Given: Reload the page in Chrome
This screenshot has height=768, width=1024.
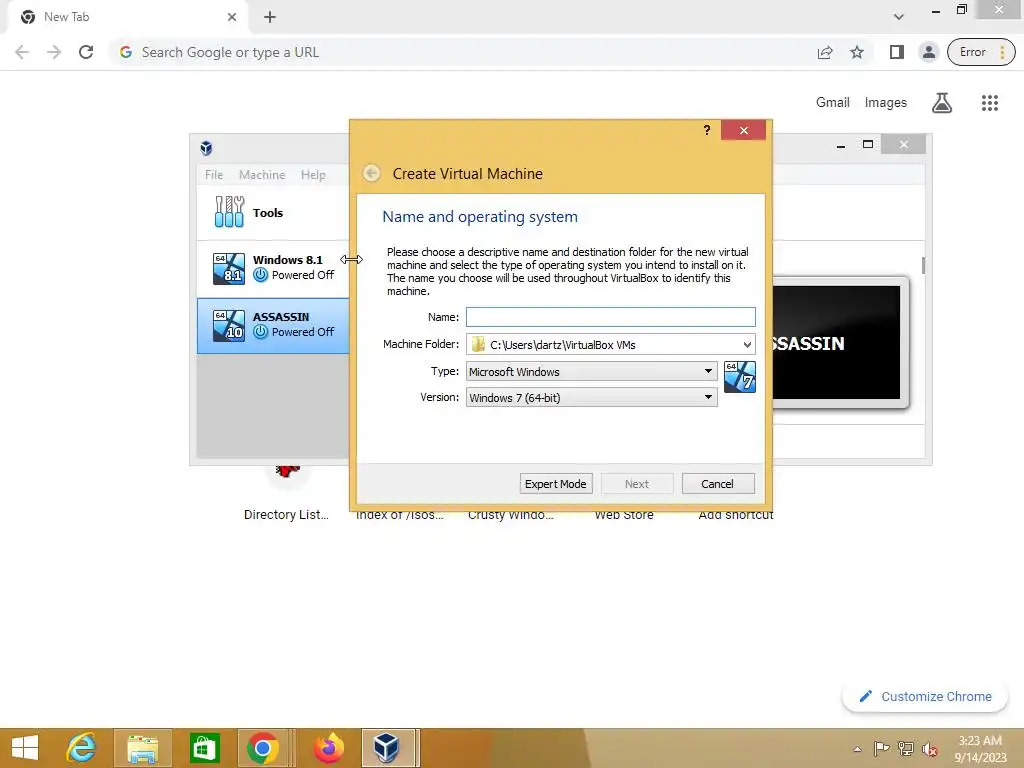Looking at the screenshot, I should click(86, 52).
